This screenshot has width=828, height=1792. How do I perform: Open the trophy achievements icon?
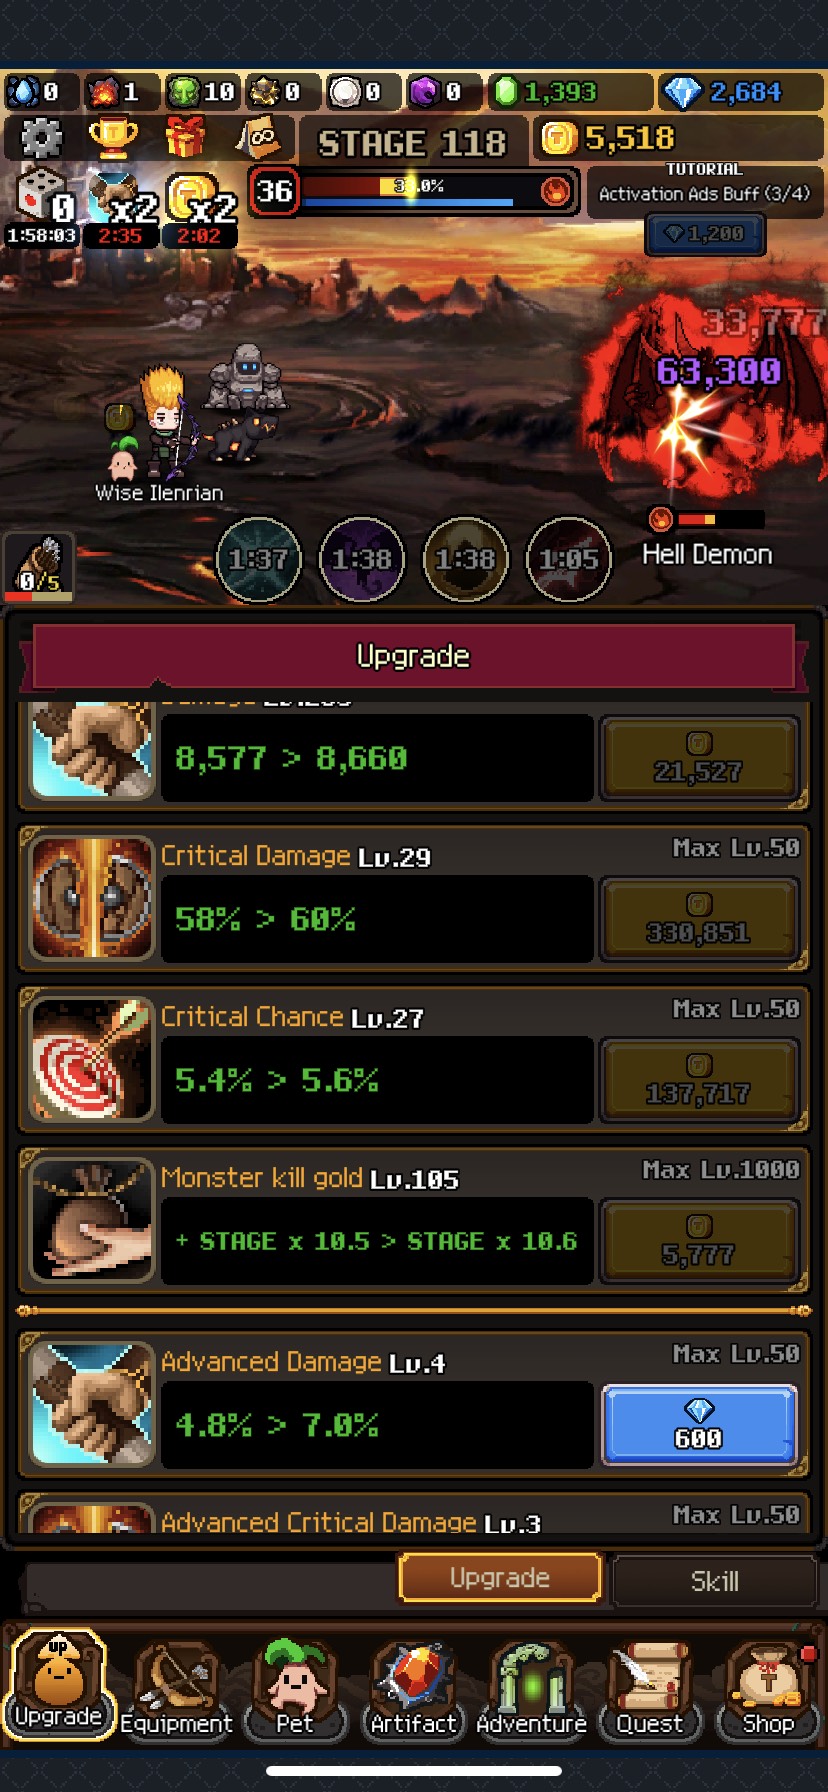pos(113,137)
